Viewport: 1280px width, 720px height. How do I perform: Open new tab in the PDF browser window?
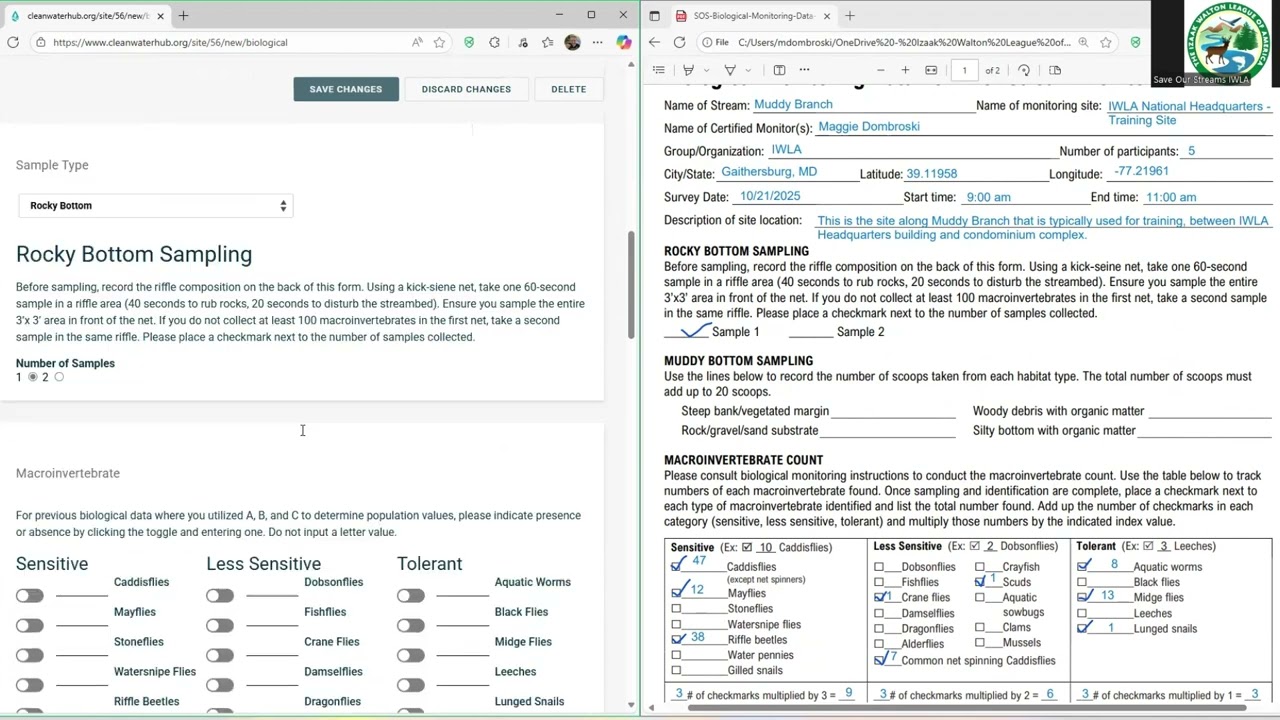click(x=849, y=15)
